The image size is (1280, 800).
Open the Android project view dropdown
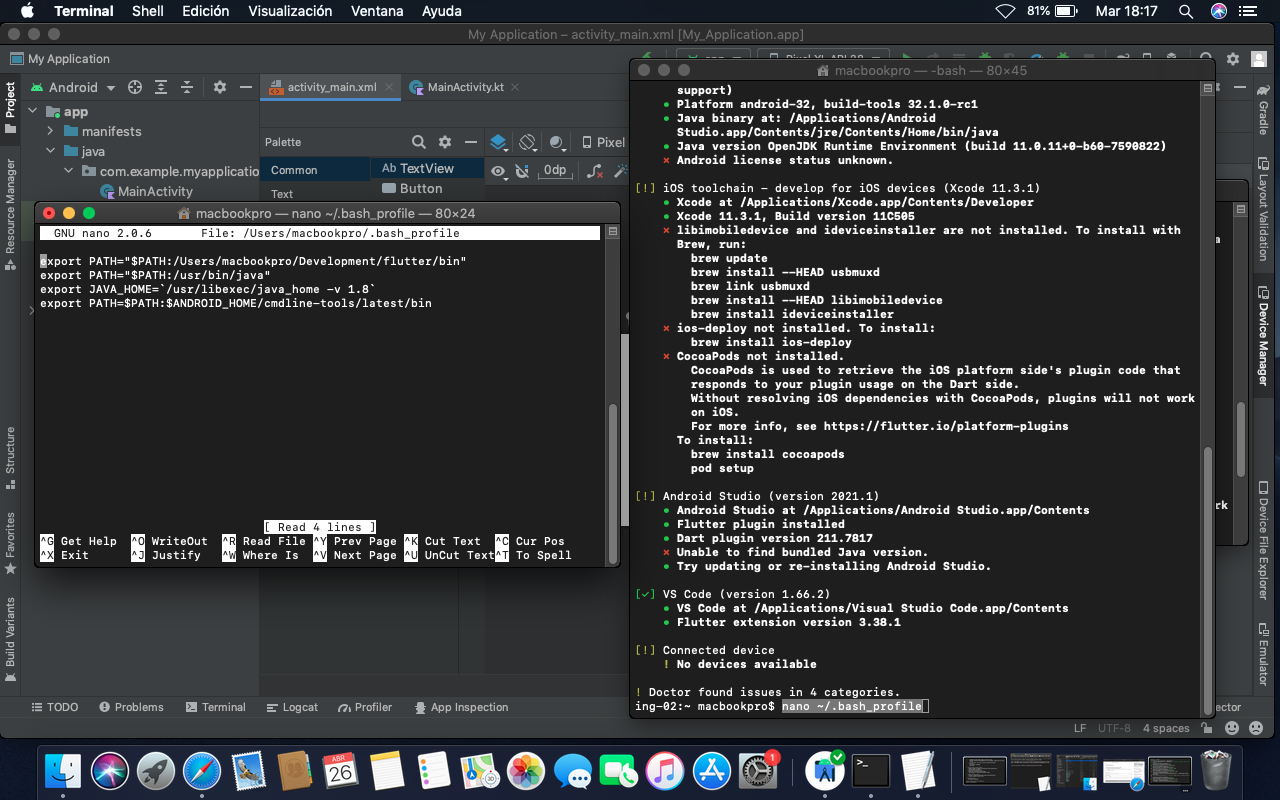click(73, 87)
